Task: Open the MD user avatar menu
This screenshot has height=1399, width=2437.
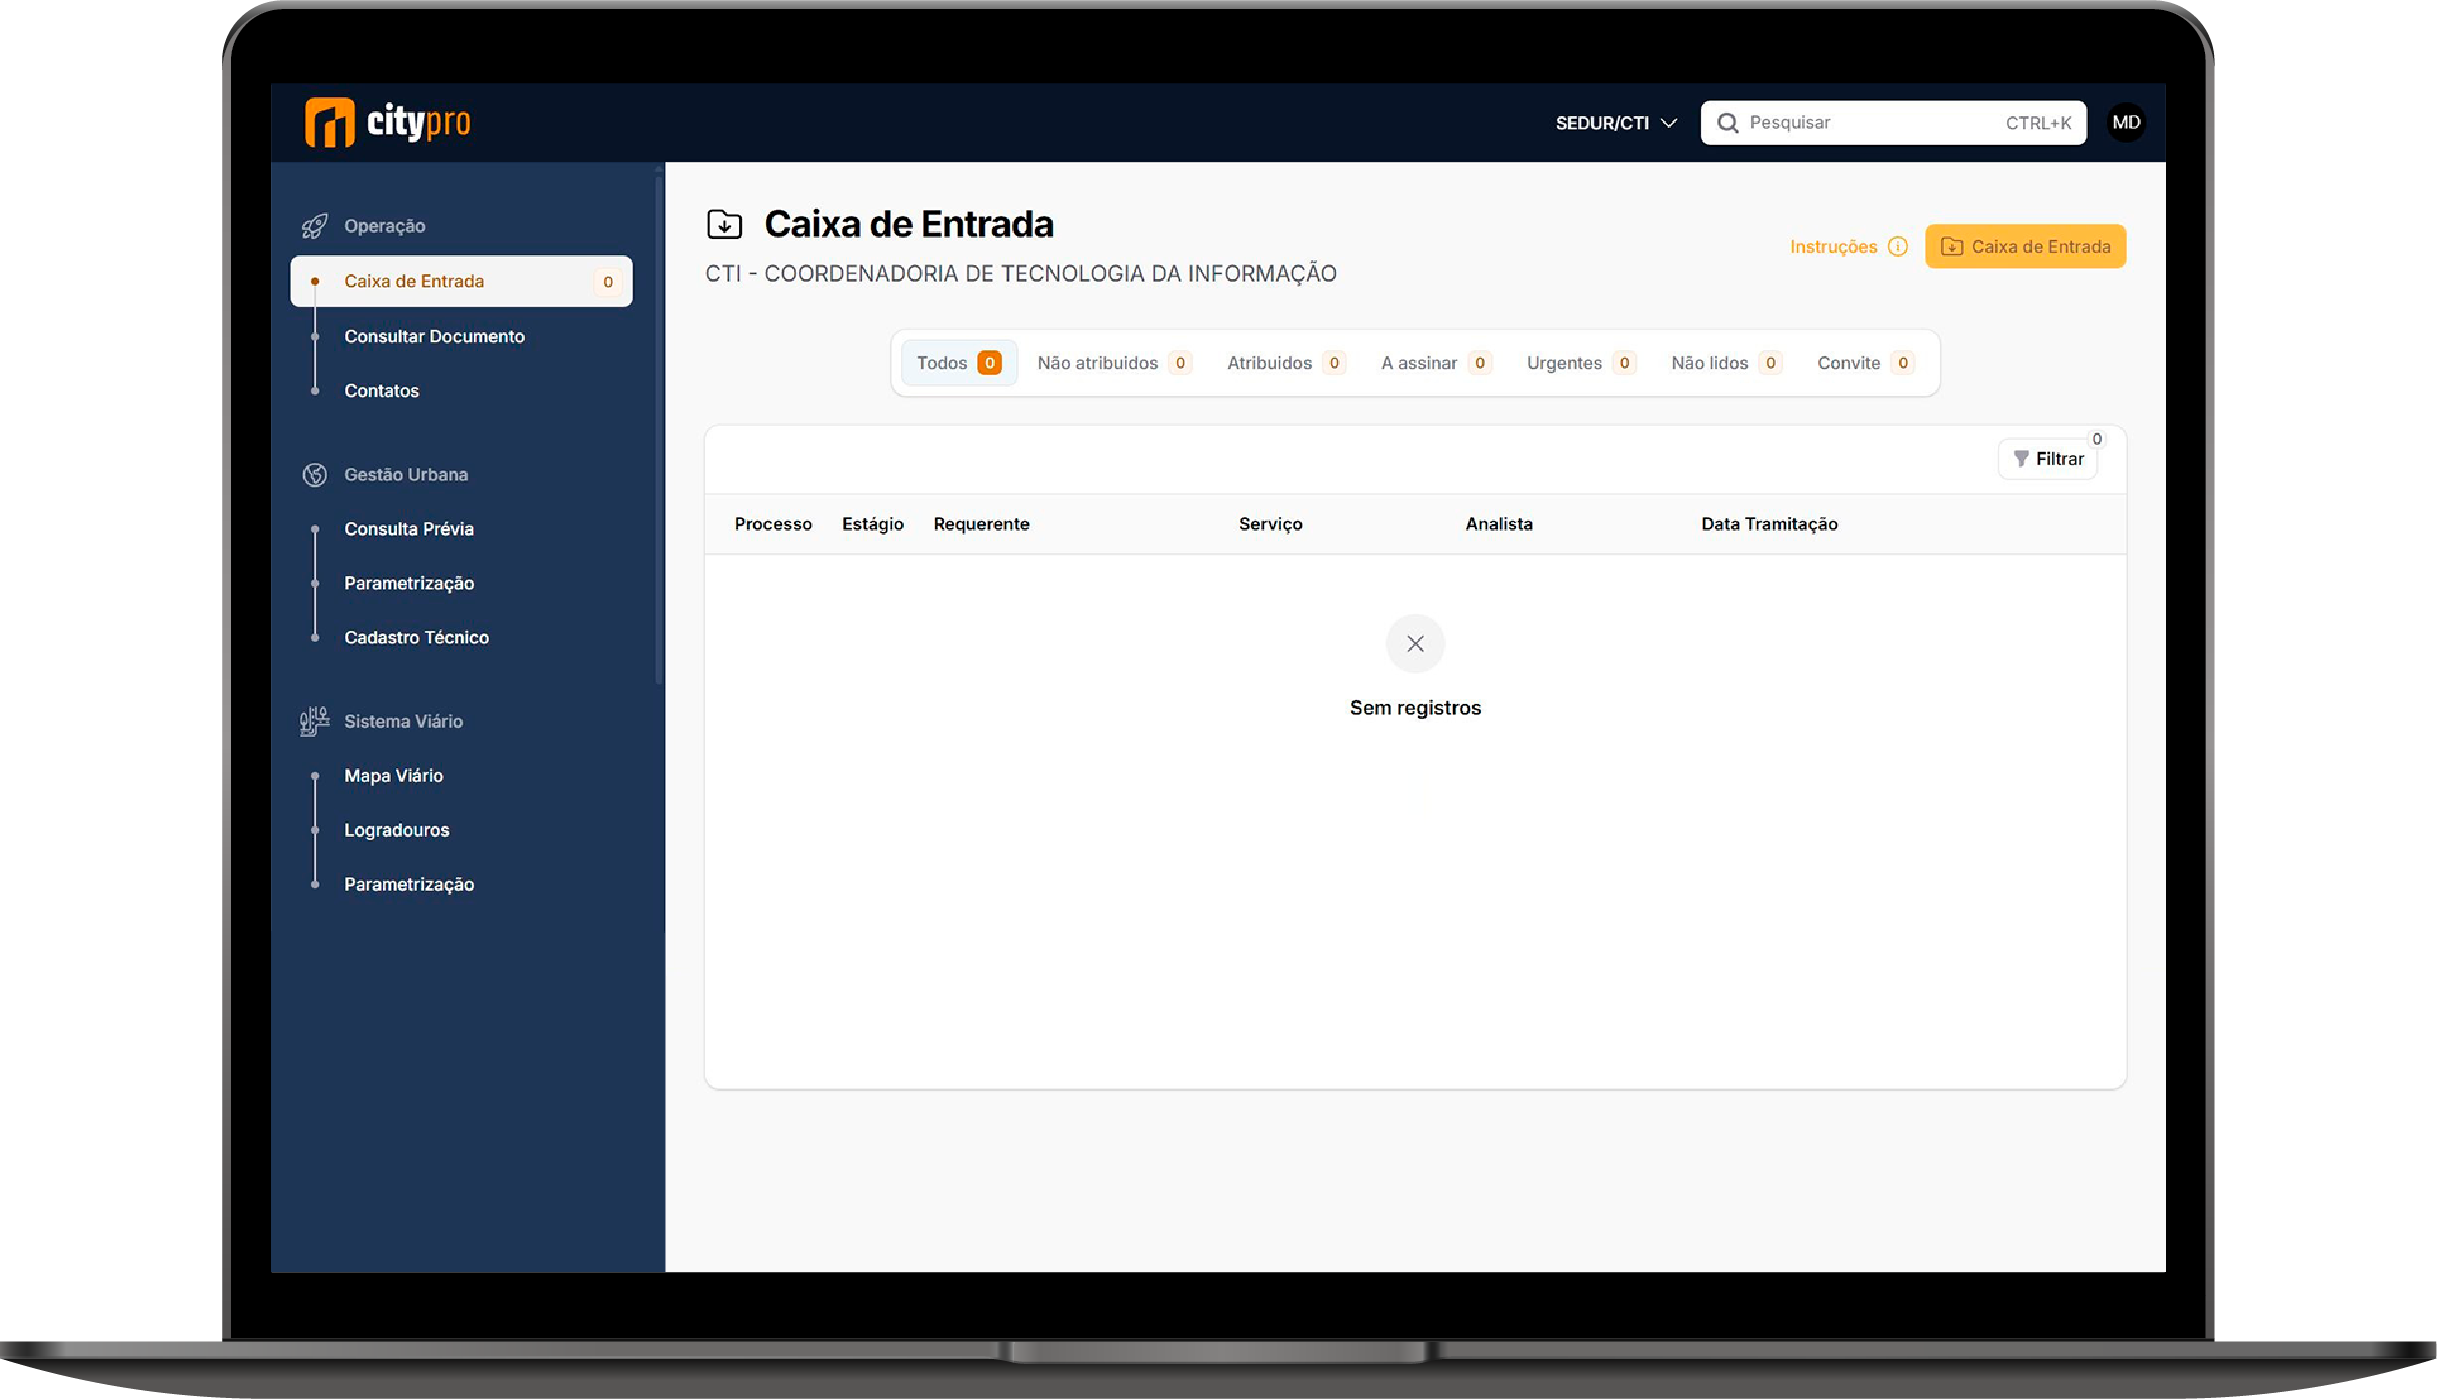Action: 2126,122
